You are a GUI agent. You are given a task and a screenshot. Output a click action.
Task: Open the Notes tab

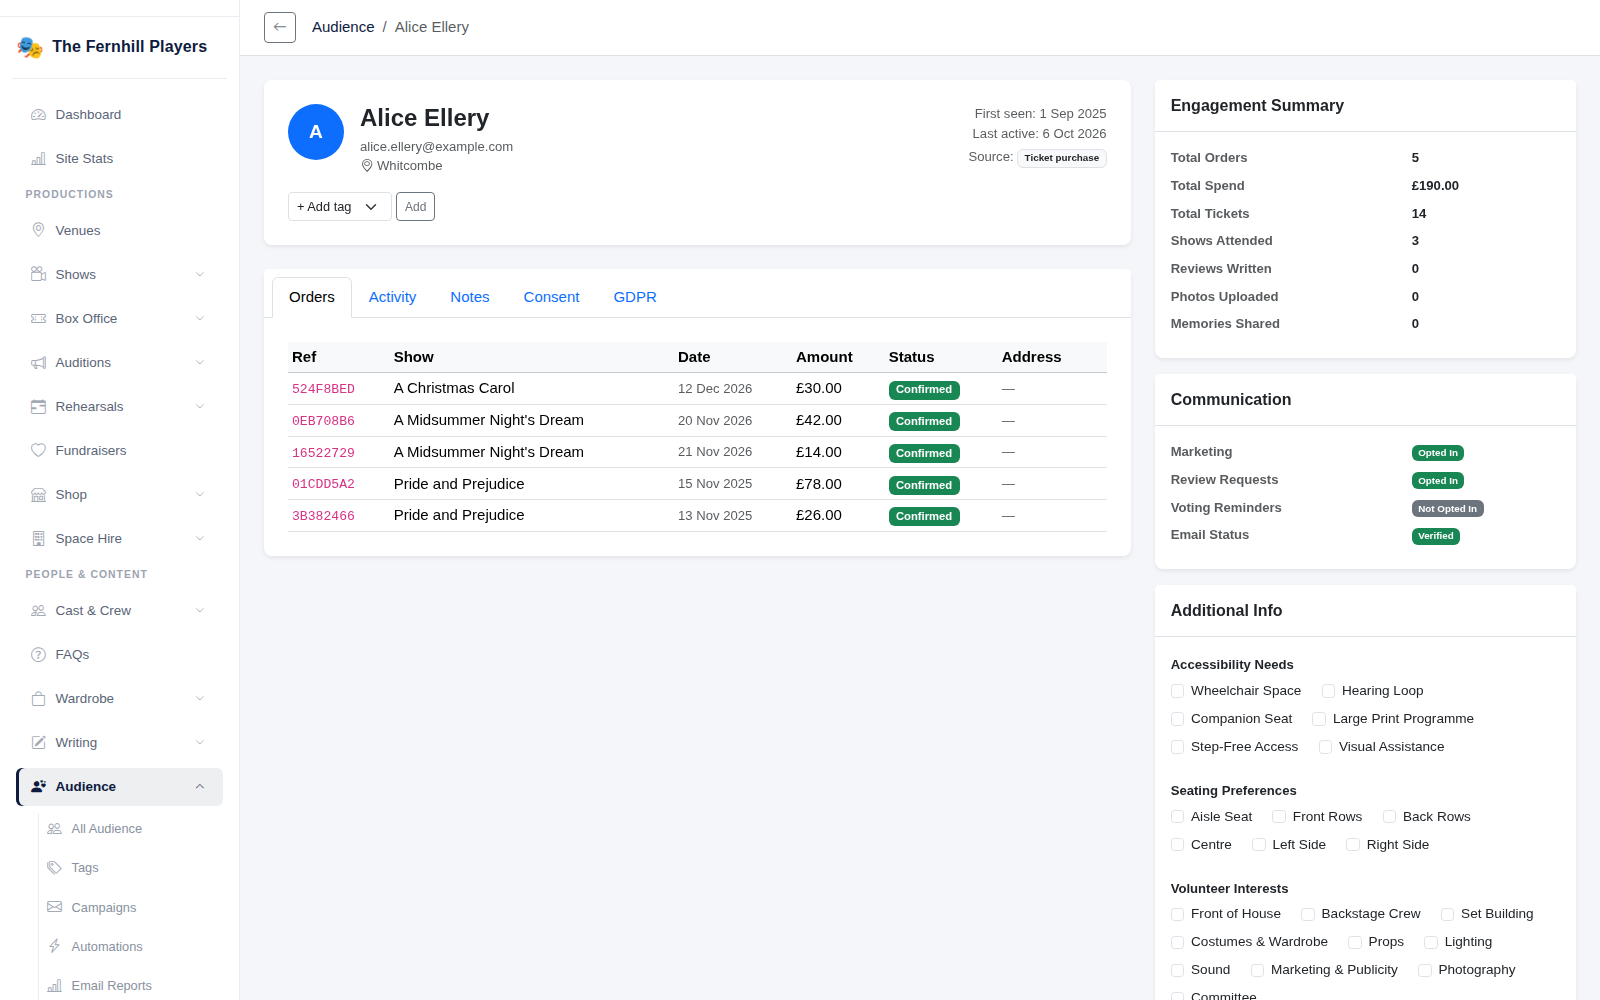470,297
